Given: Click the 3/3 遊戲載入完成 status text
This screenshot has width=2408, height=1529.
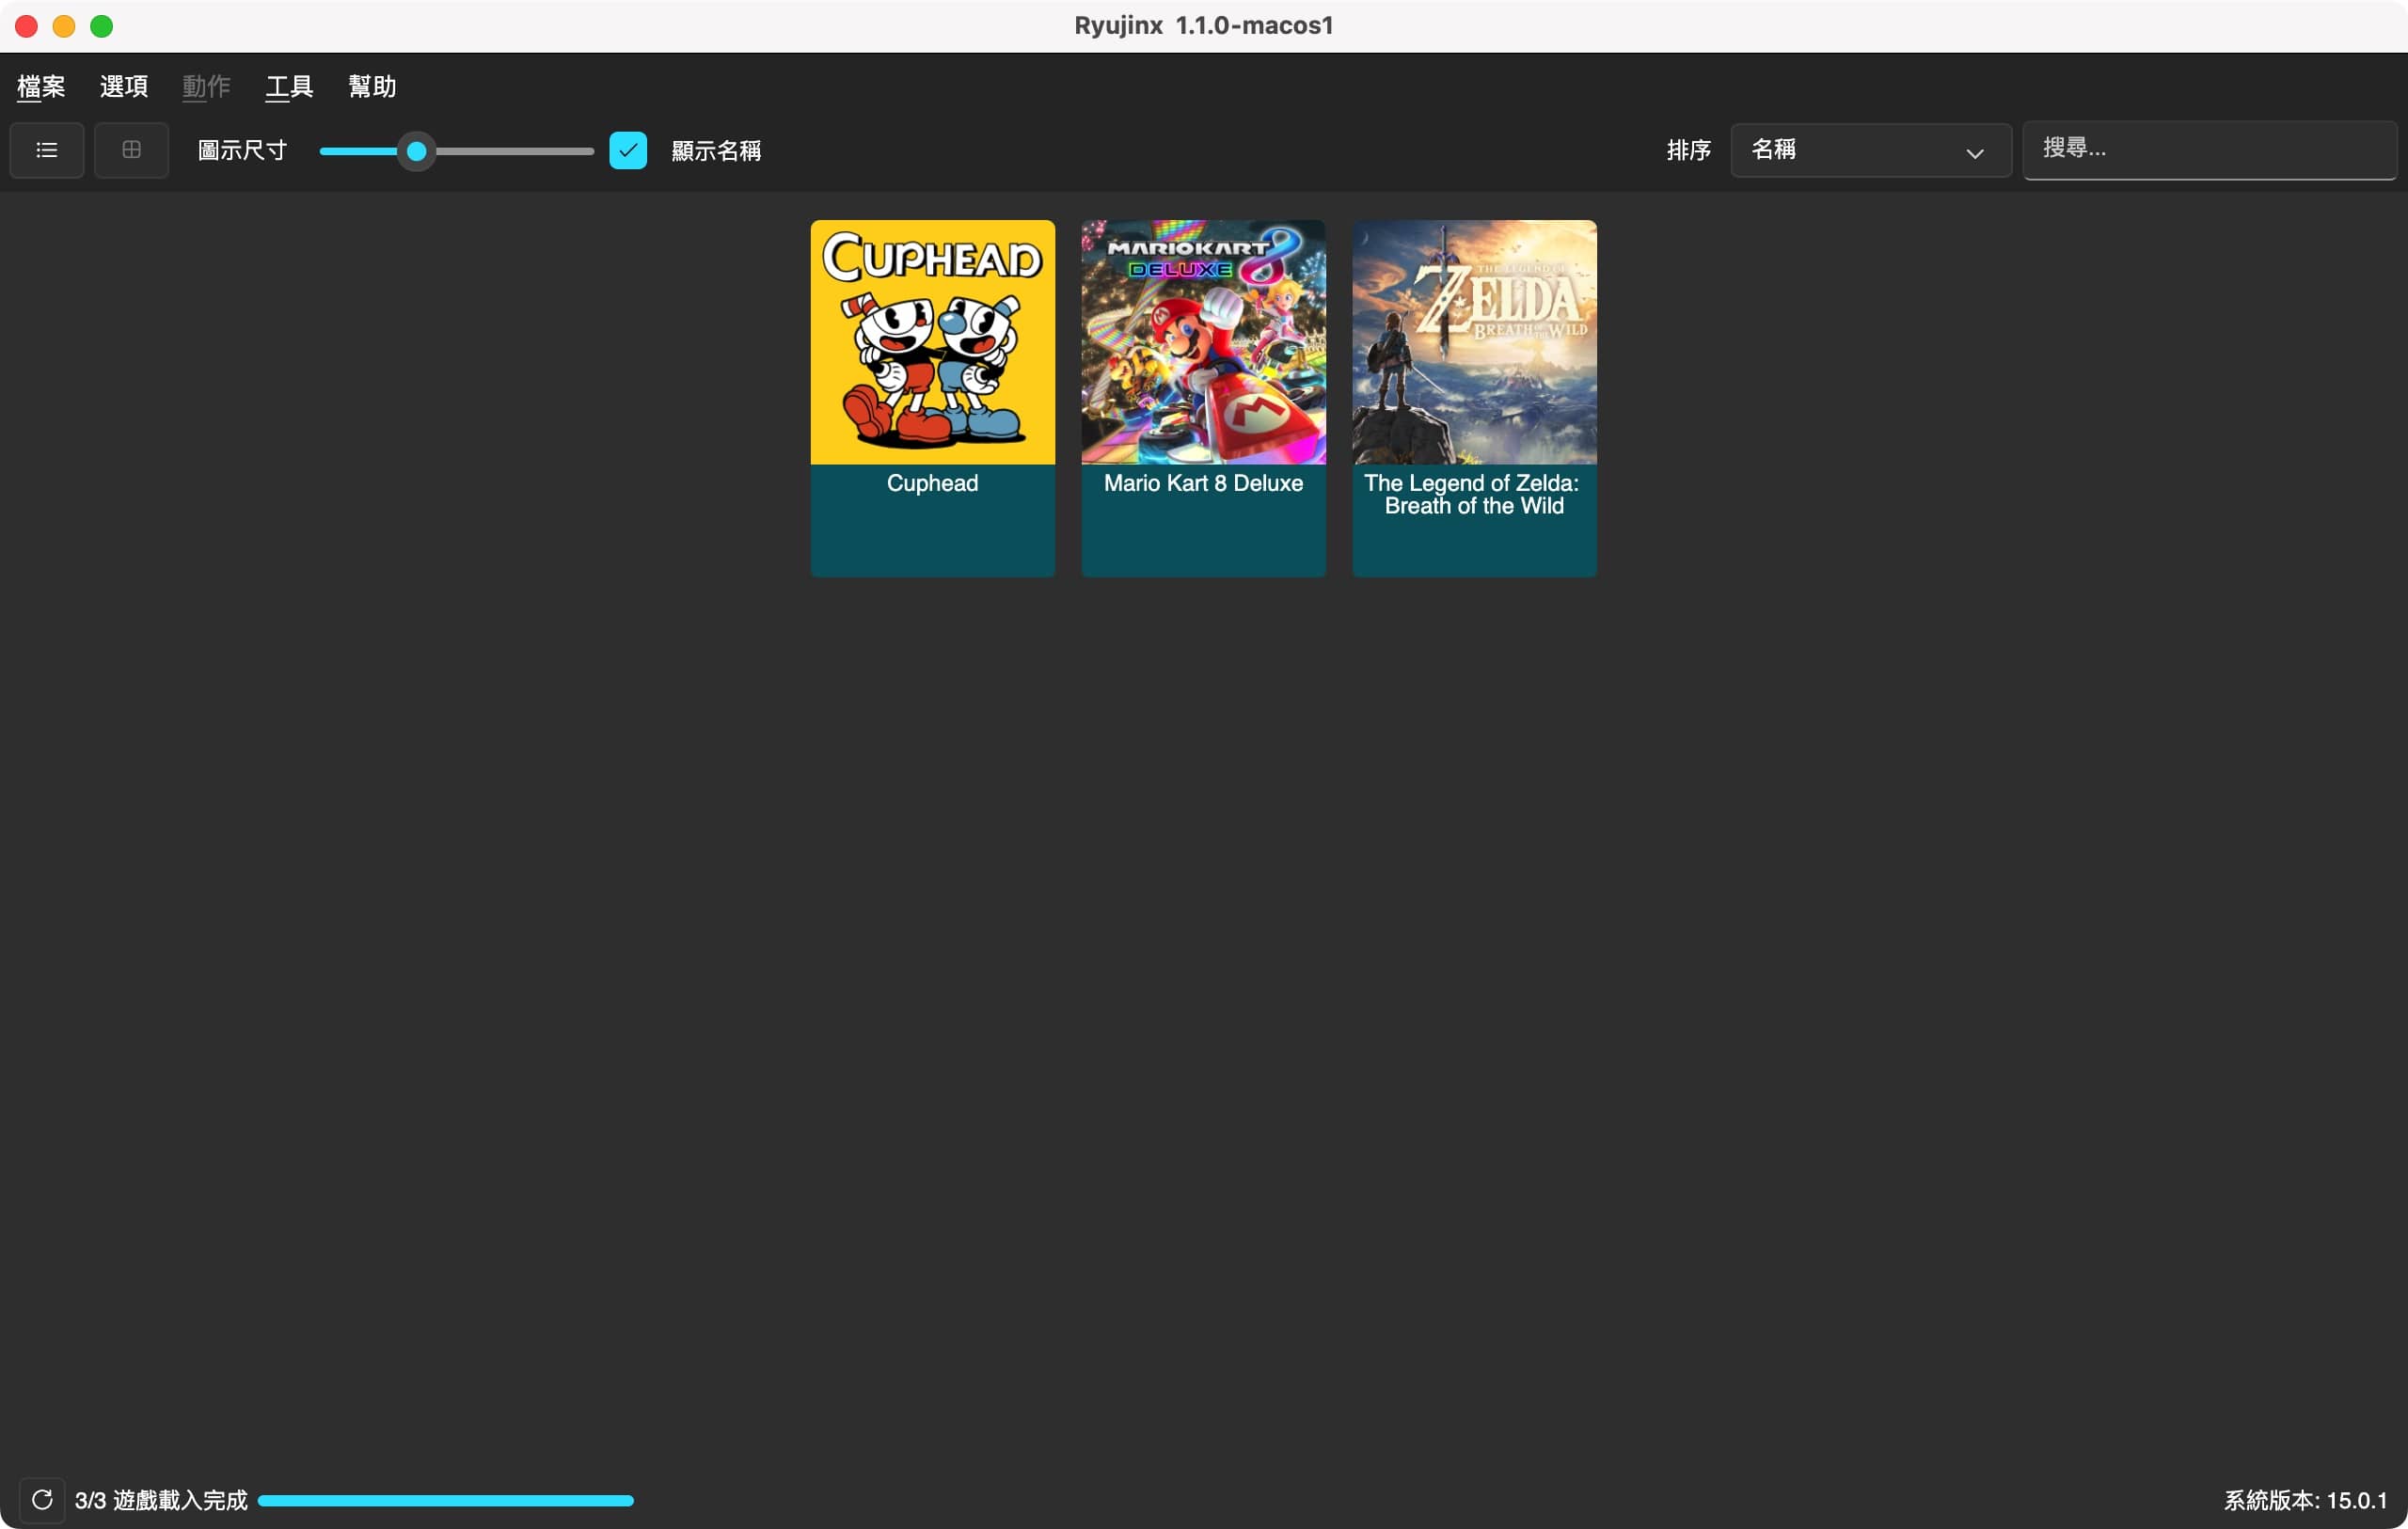Looking at the screenshot, I should (x=161, y=1500).
